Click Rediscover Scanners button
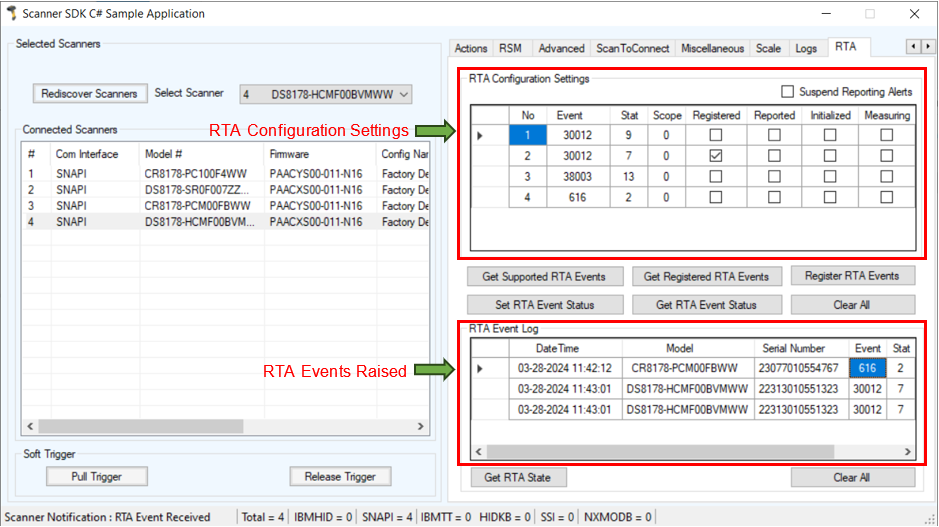Screen dimensions: 939x527 tap(89, 94)
